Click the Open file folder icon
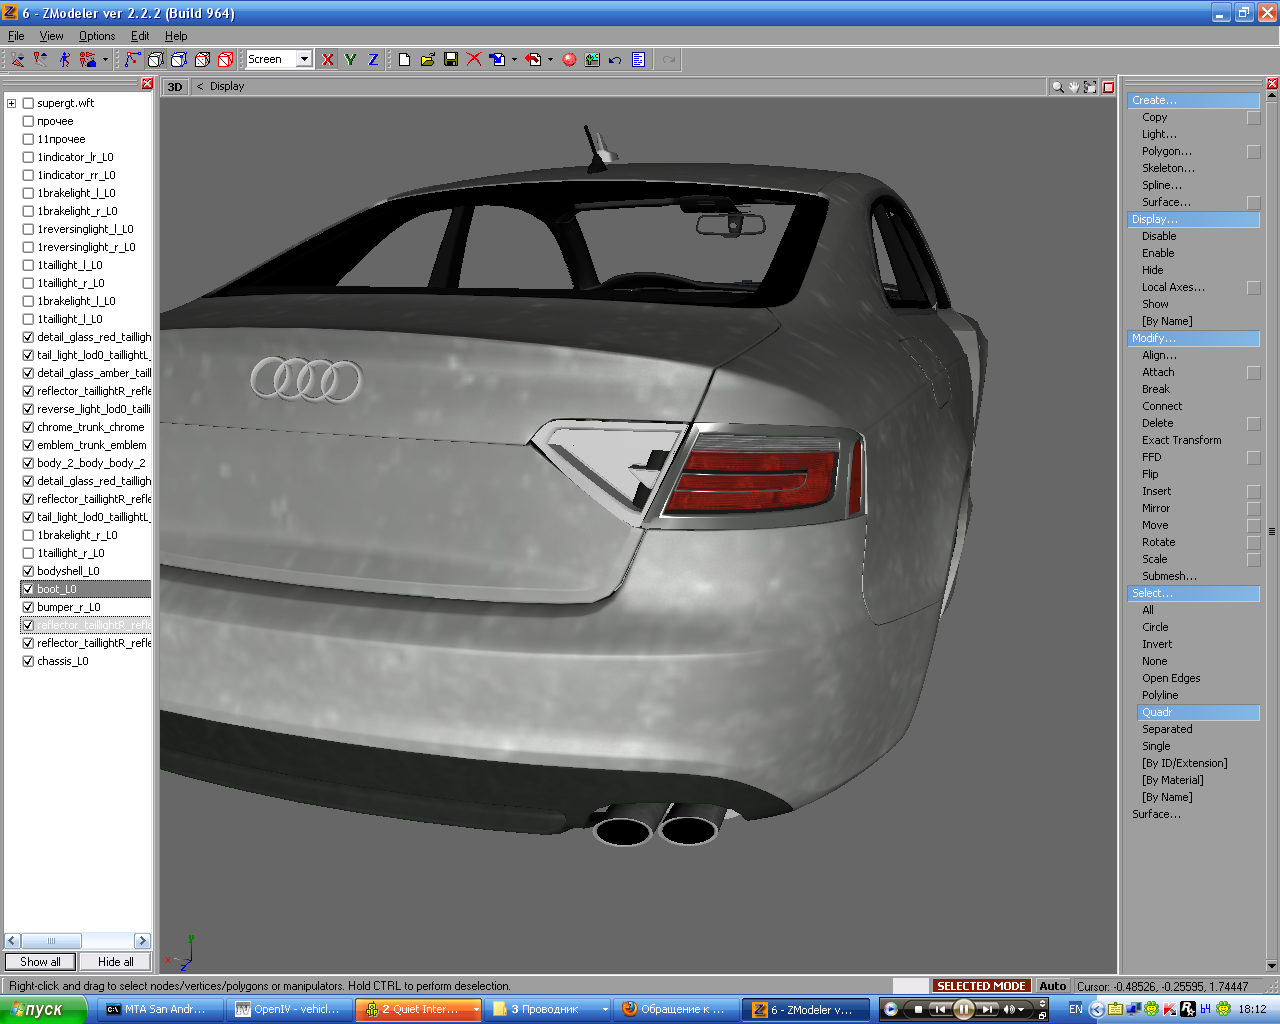1280x1024 pixels. click(x=428, y=60)
